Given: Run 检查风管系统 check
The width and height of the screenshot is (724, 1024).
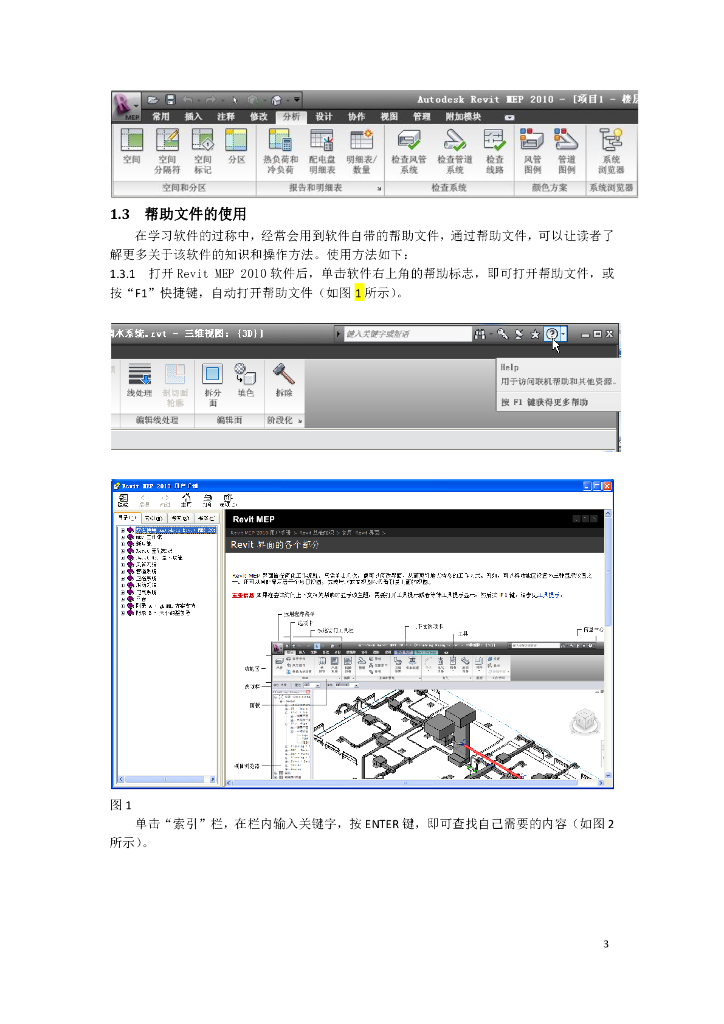Looking at the screenshot, I should (409, 152).
